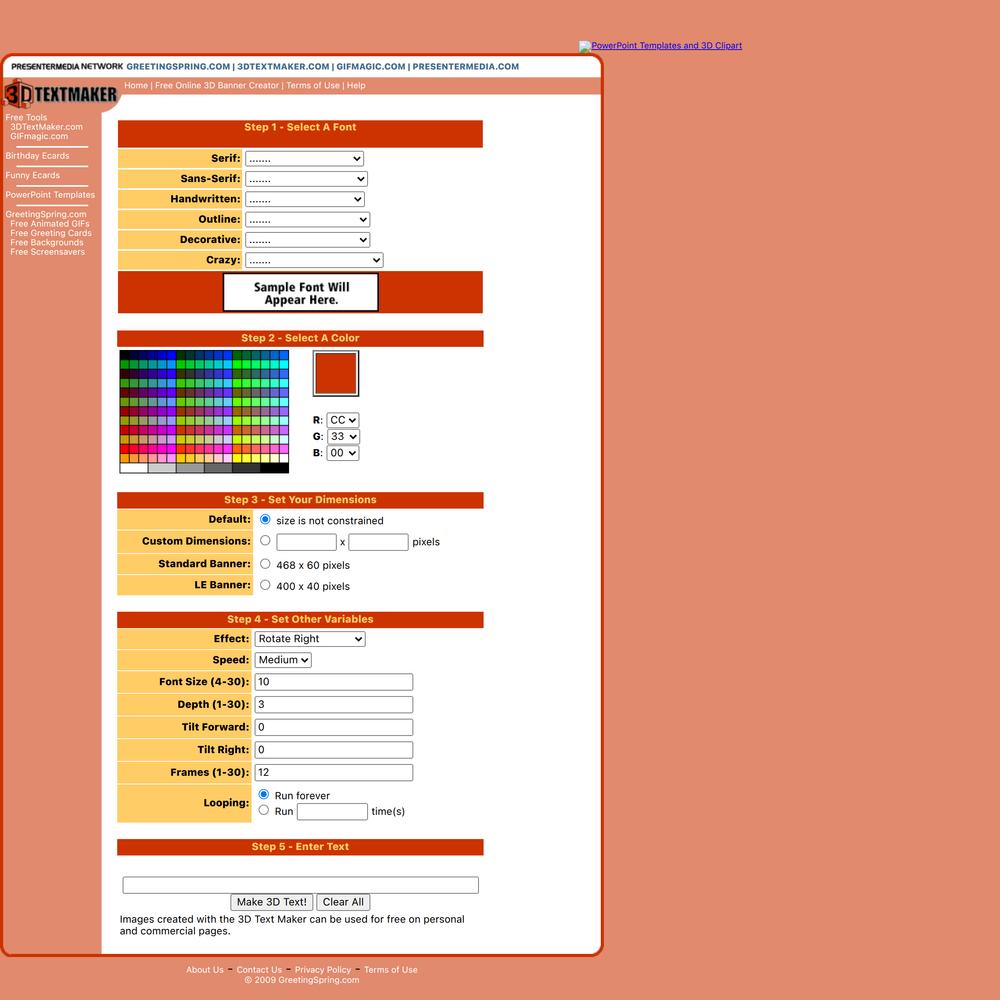Screen dimensions: 1000x1000
Task: Open PowerPoint Templates in the left sidebar
Action: (50, 195)
